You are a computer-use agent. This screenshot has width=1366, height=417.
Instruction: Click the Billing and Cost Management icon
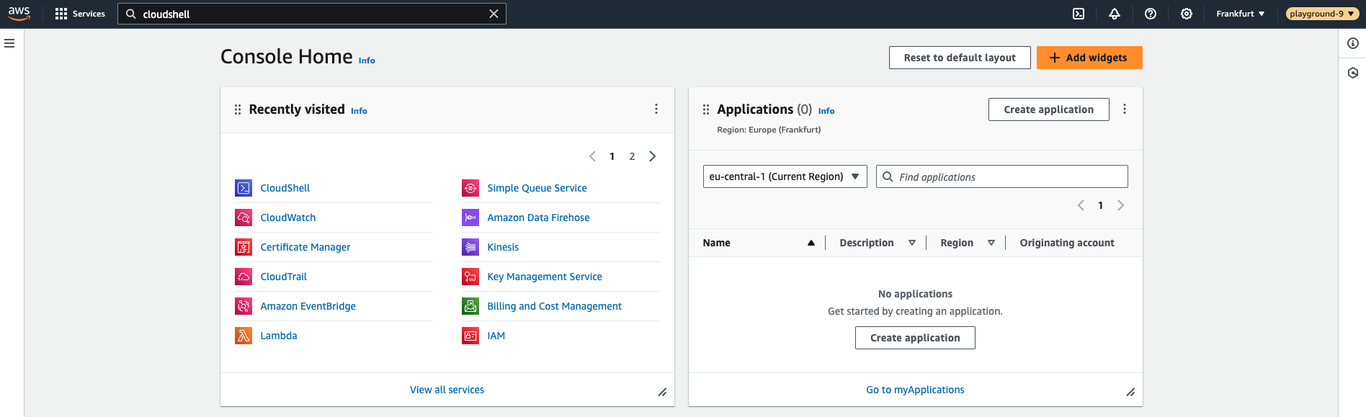tap(470, 306)
